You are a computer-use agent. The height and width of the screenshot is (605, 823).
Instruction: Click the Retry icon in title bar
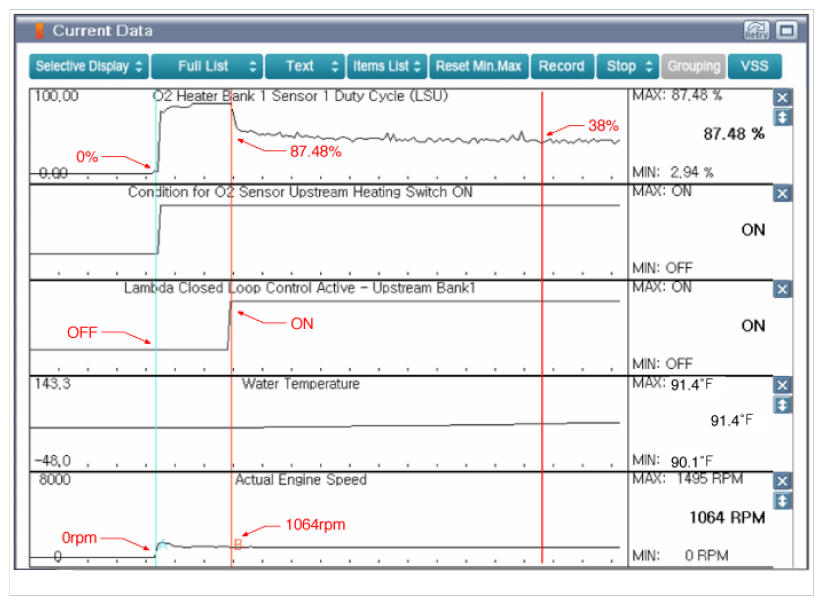click(x=757, y=31)
